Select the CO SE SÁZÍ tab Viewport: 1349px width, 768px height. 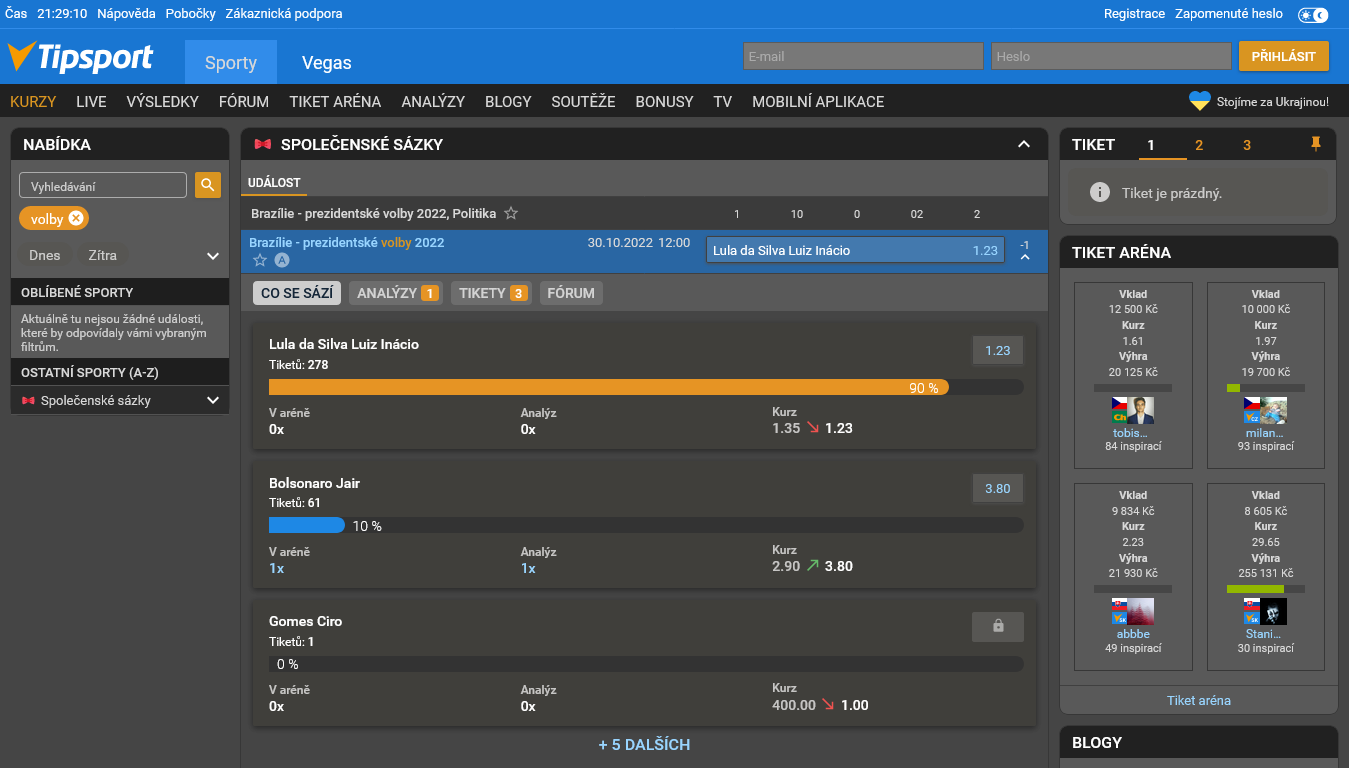(297, 293)
